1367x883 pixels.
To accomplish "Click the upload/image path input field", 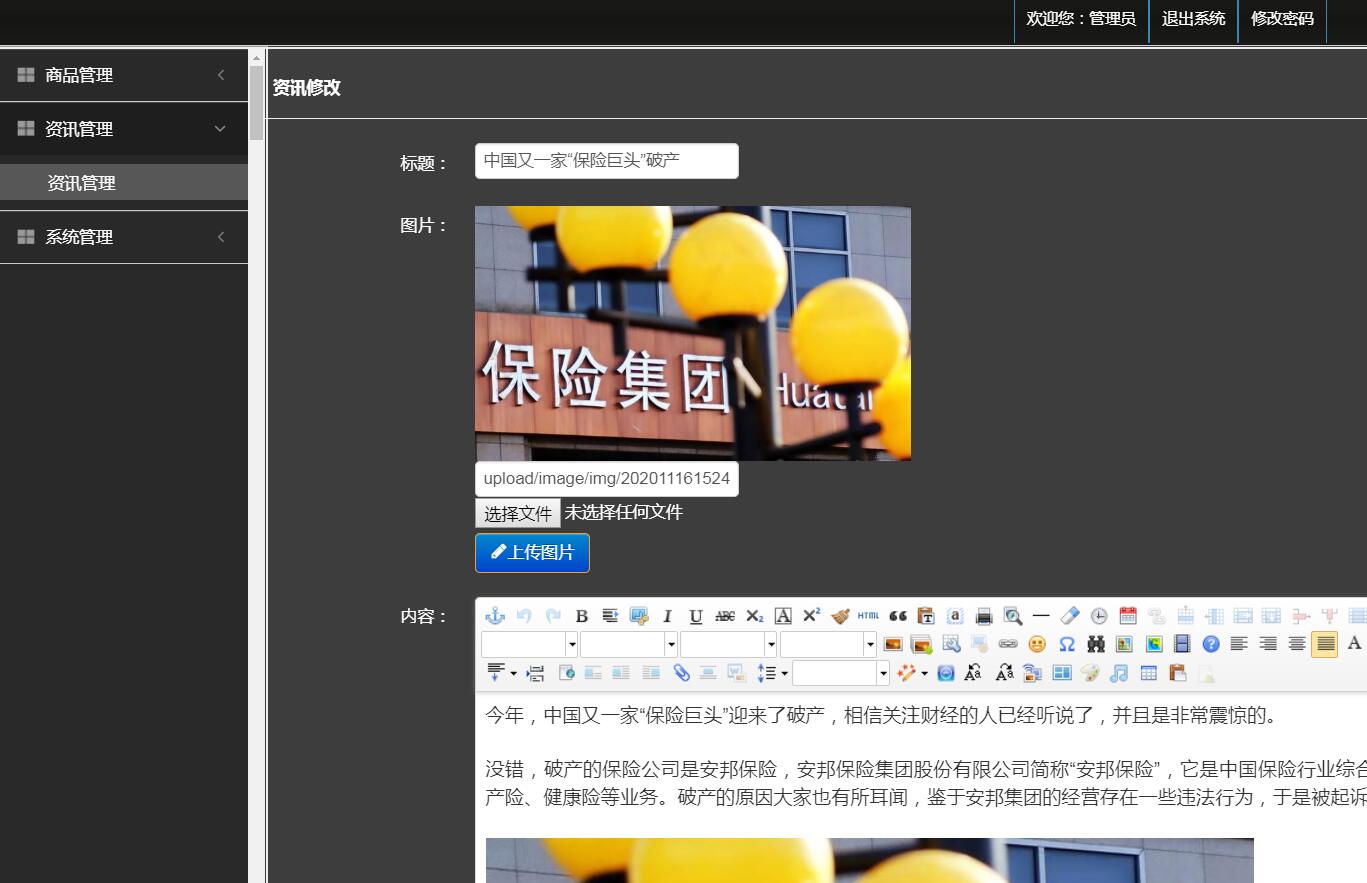I will (x=607, y=478).
